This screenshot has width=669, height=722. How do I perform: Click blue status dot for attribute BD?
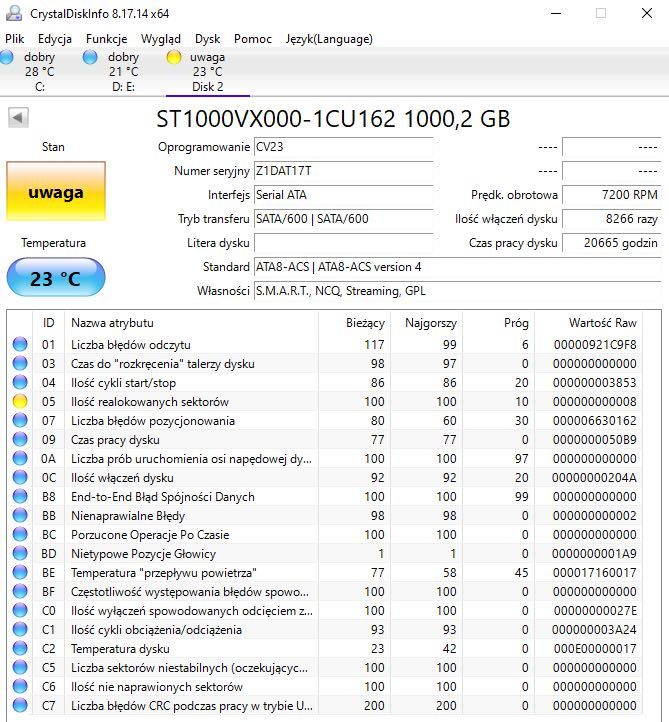[x=20, y=553]
